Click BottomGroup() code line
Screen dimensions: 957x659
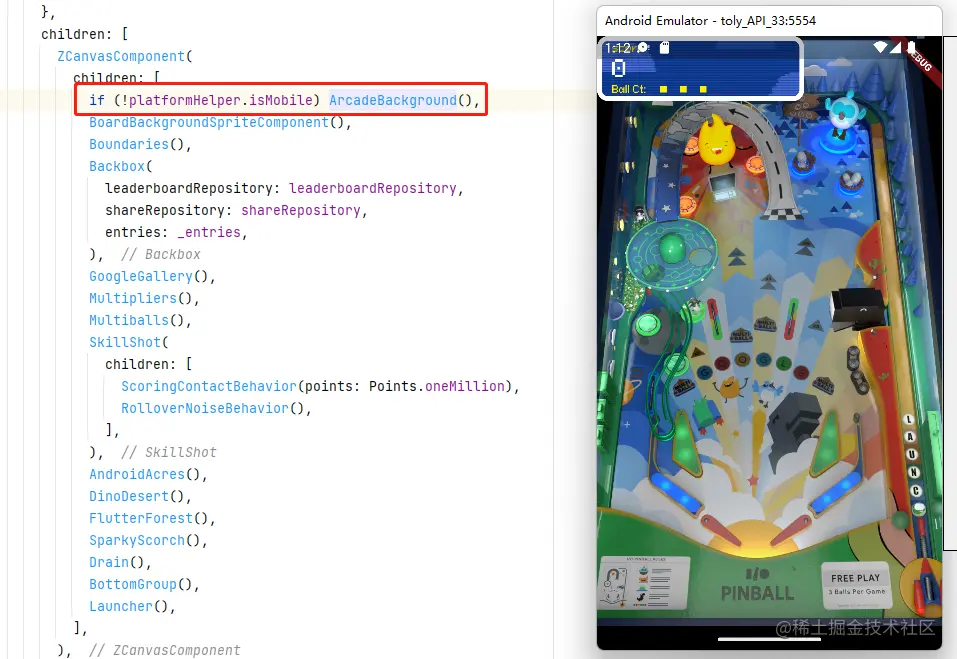[144, 584]
